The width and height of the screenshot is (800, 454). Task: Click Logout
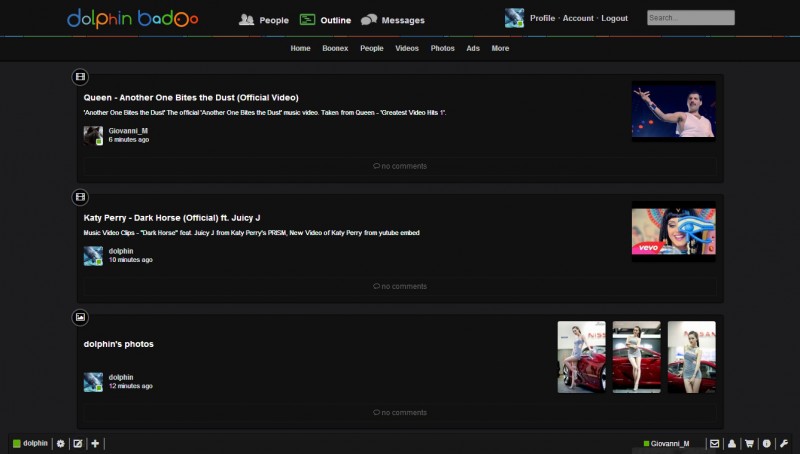pos(614,18)
